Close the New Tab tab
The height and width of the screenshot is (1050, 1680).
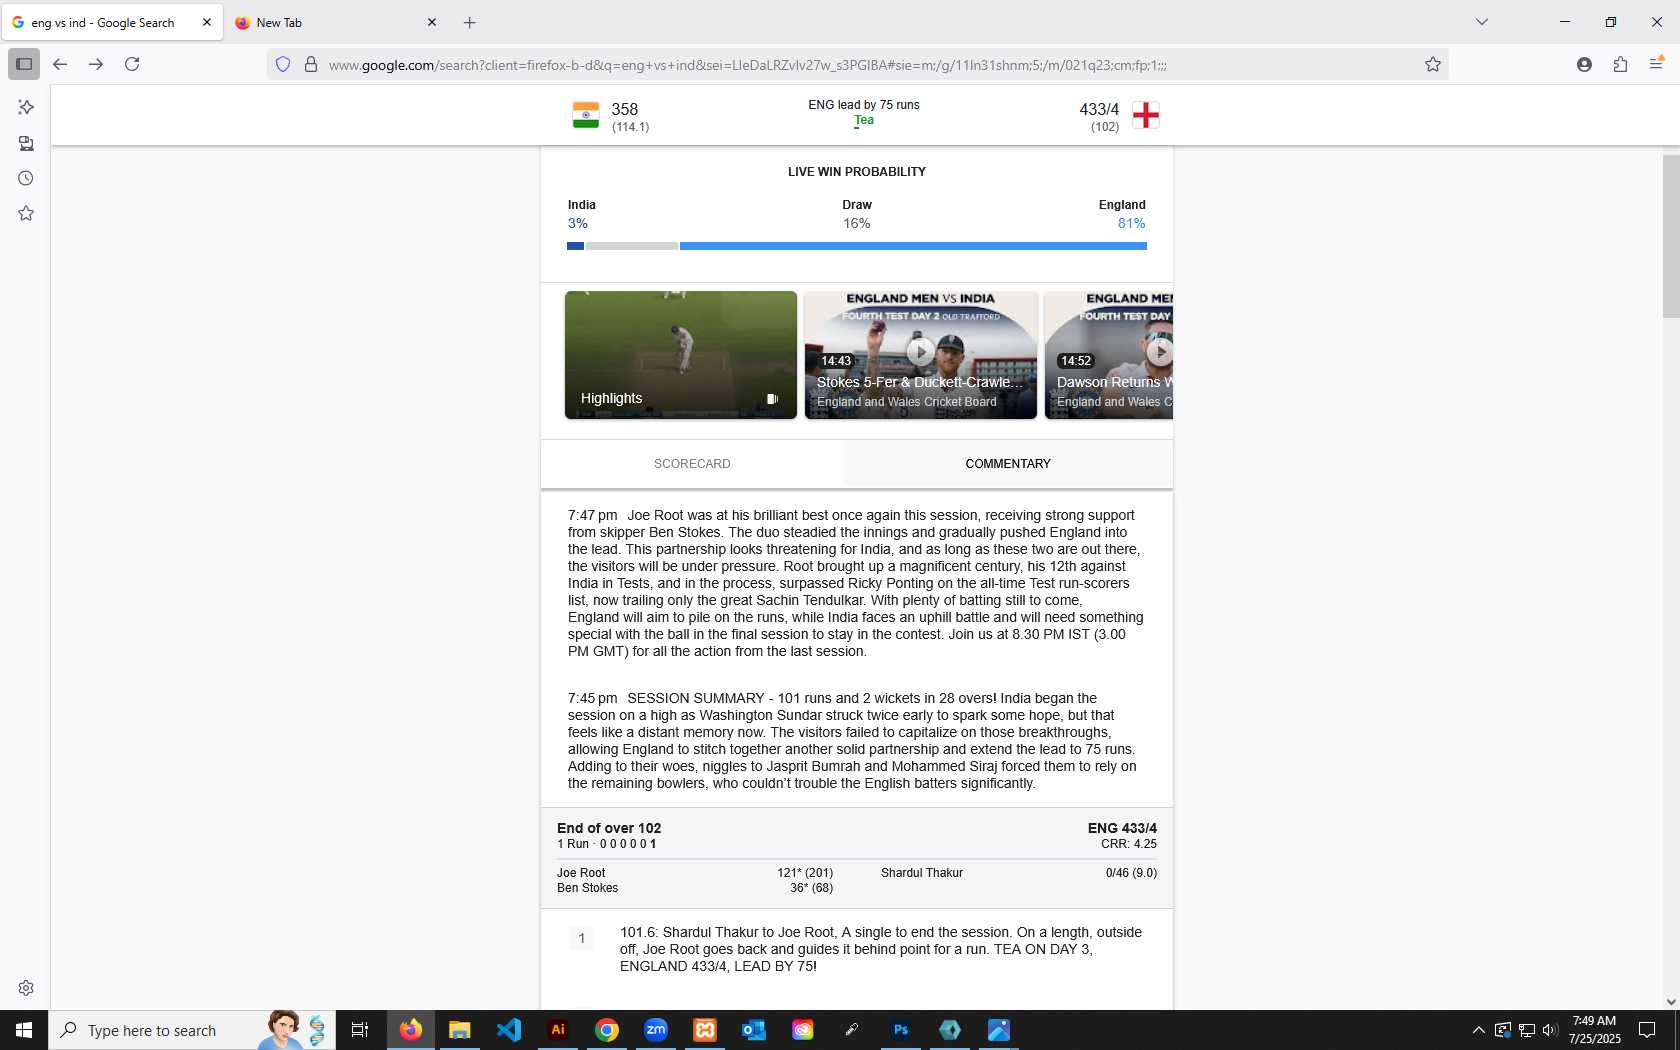tap(432, 22)
